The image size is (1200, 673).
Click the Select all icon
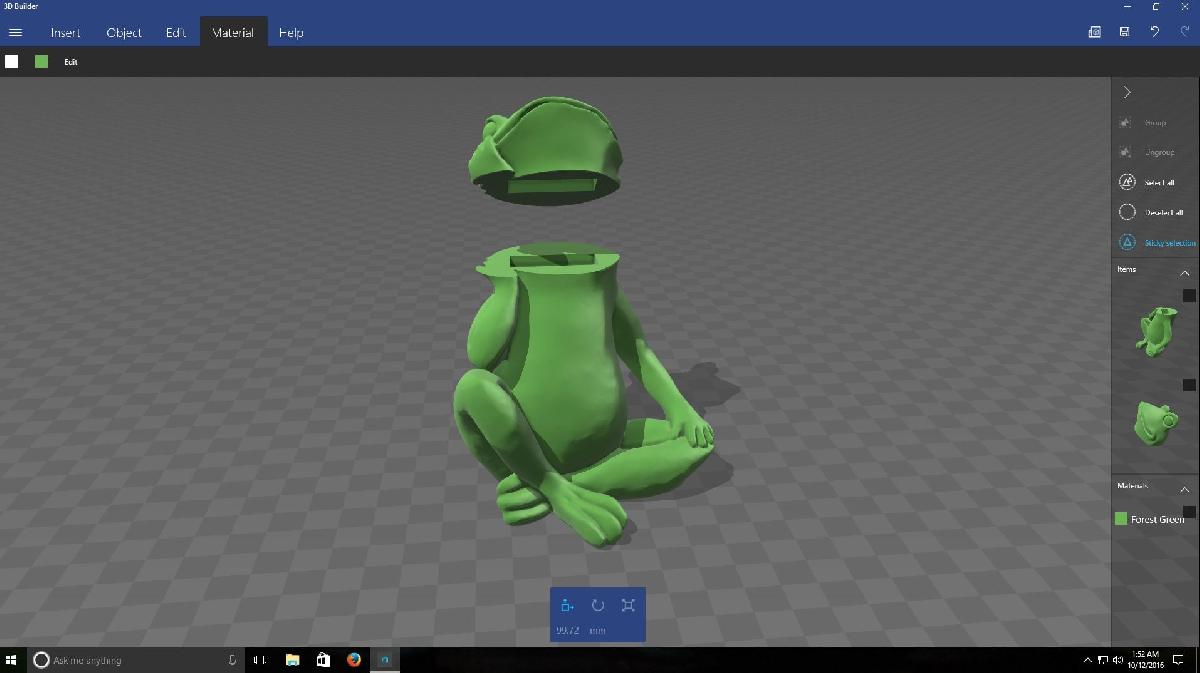(1127, 182)
